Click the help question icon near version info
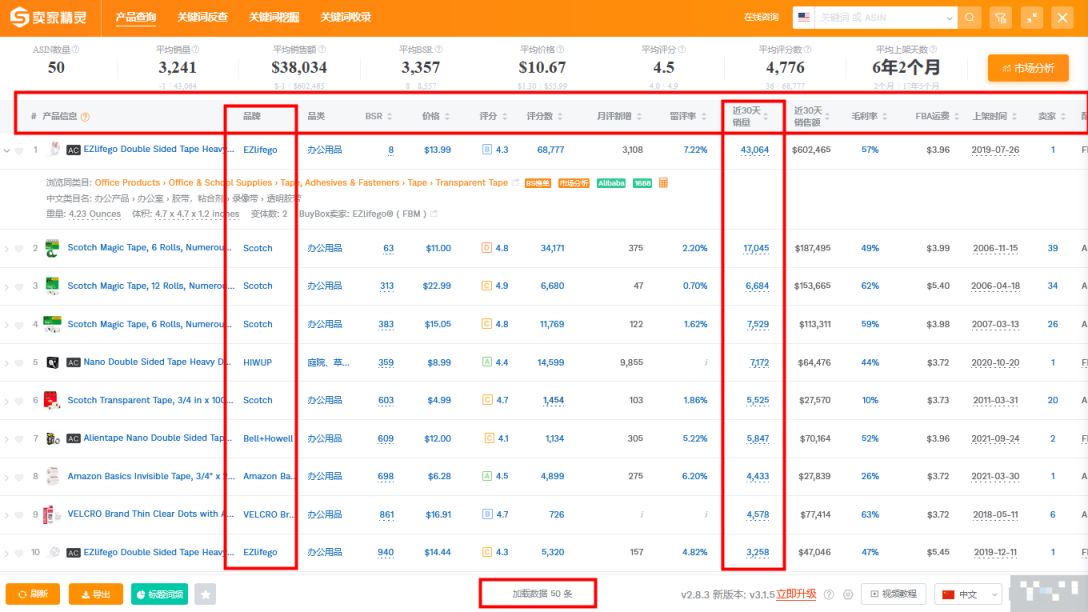This screenshot has width=1088, height=612. [828, 595]
